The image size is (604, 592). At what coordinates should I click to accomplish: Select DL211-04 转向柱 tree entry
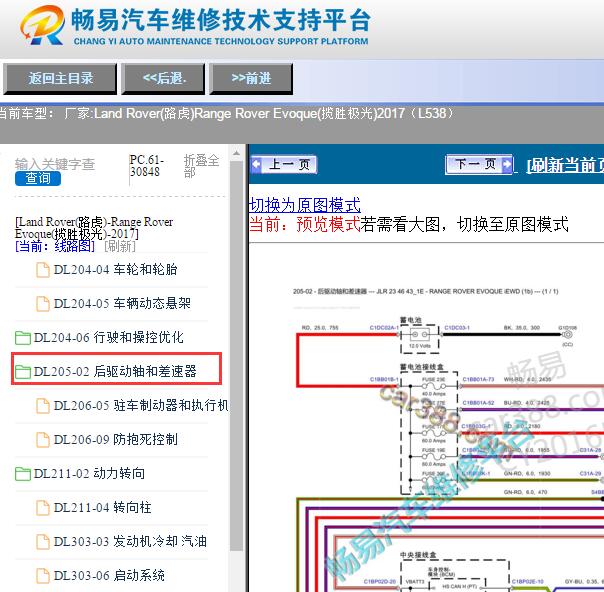(x=102, y=508)
